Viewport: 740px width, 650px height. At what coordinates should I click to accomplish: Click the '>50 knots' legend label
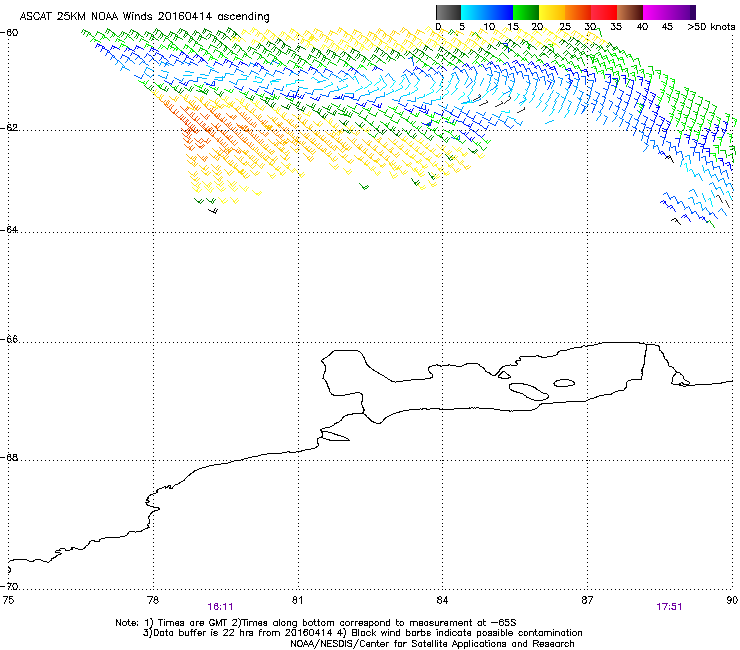click(711, 27)
